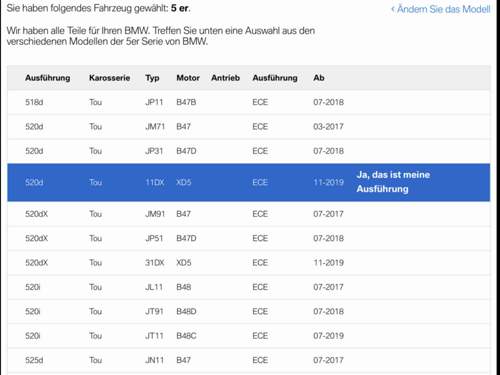Select the 520dX row with type 31DX
The image size is (500, 375).
(249, 263)
